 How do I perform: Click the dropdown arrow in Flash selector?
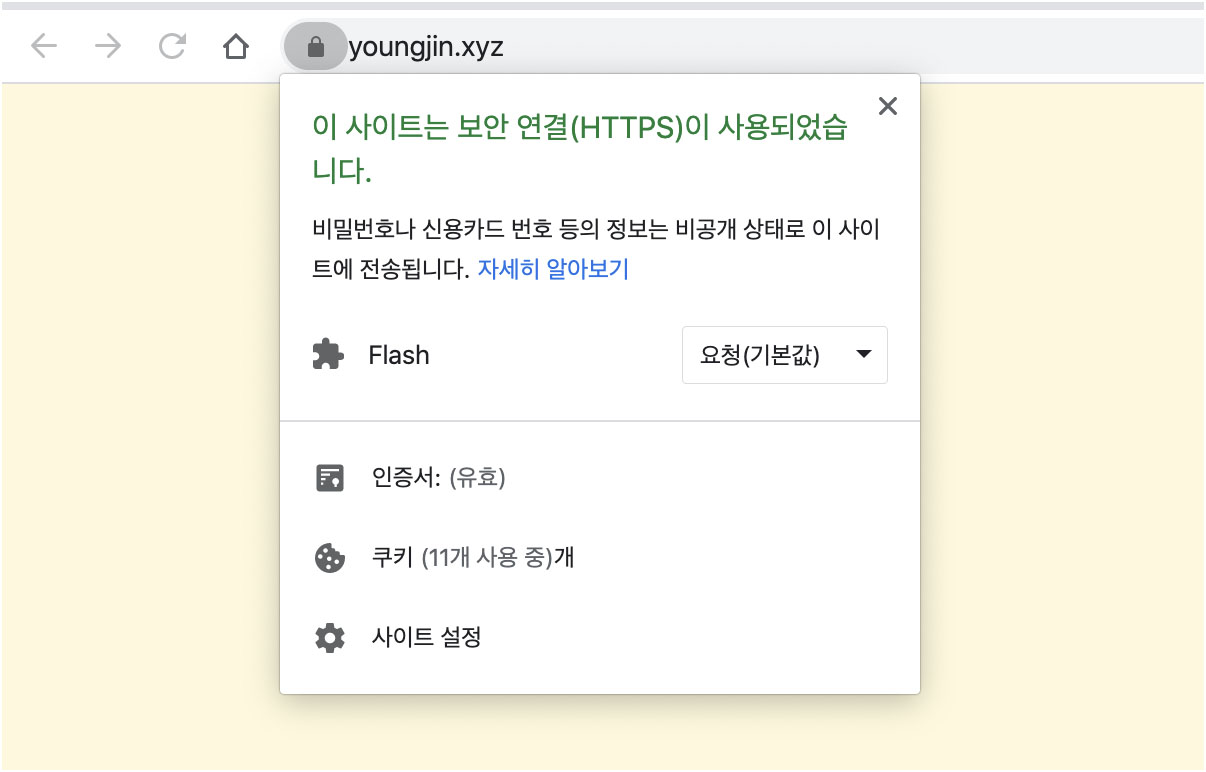click(x=864, y=355)
